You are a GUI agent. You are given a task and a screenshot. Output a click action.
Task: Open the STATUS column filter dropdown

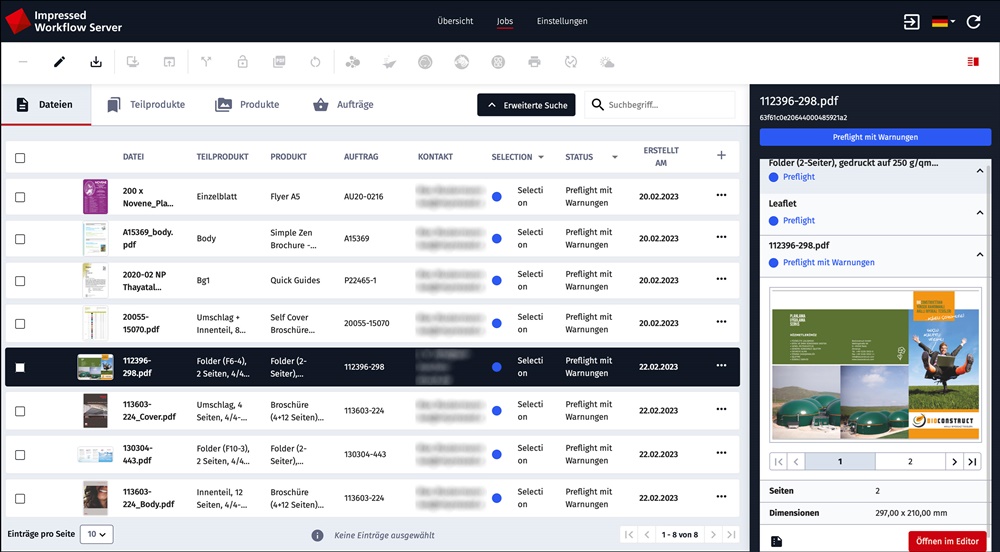click(x=615, y=157)
